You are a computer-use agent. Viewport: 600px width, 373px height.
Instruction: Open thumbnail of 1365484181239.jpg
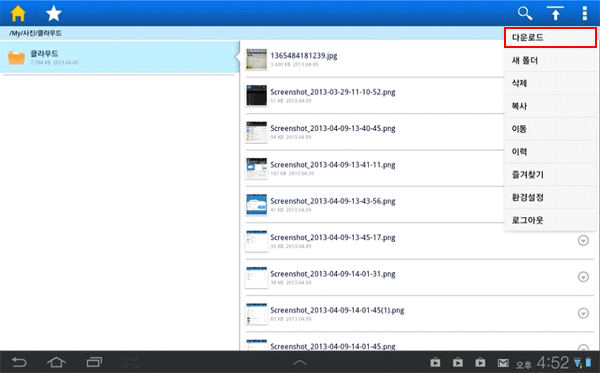(x=256, y=59)
